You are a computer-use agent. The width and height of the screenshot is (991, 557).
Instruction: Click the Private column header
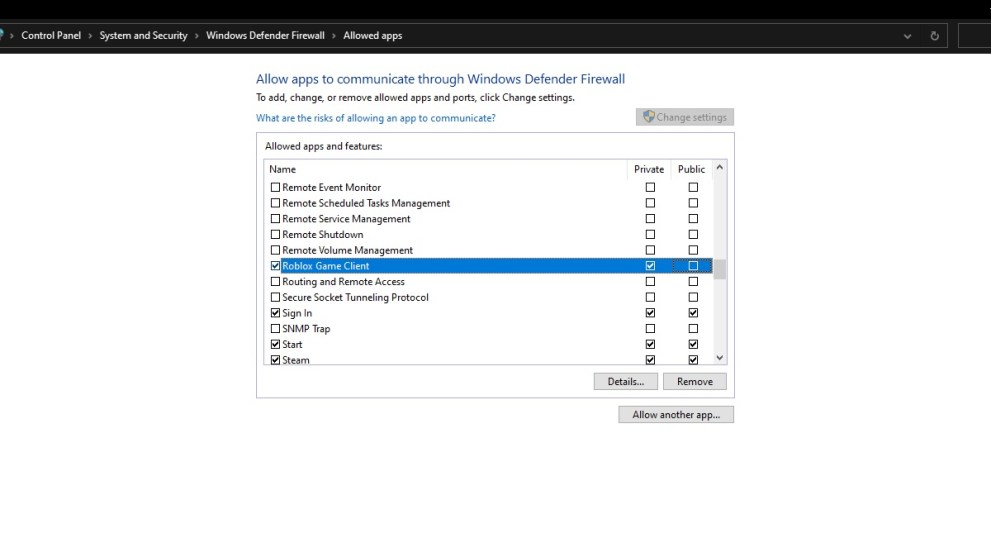[x=649, y=169]
